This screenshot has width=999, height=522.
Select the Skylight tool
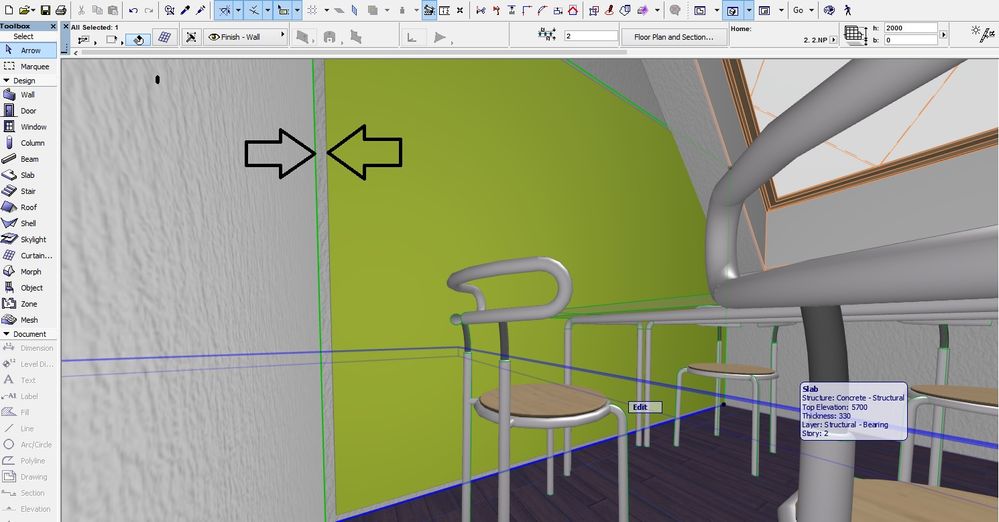click(x=28, y=240)
